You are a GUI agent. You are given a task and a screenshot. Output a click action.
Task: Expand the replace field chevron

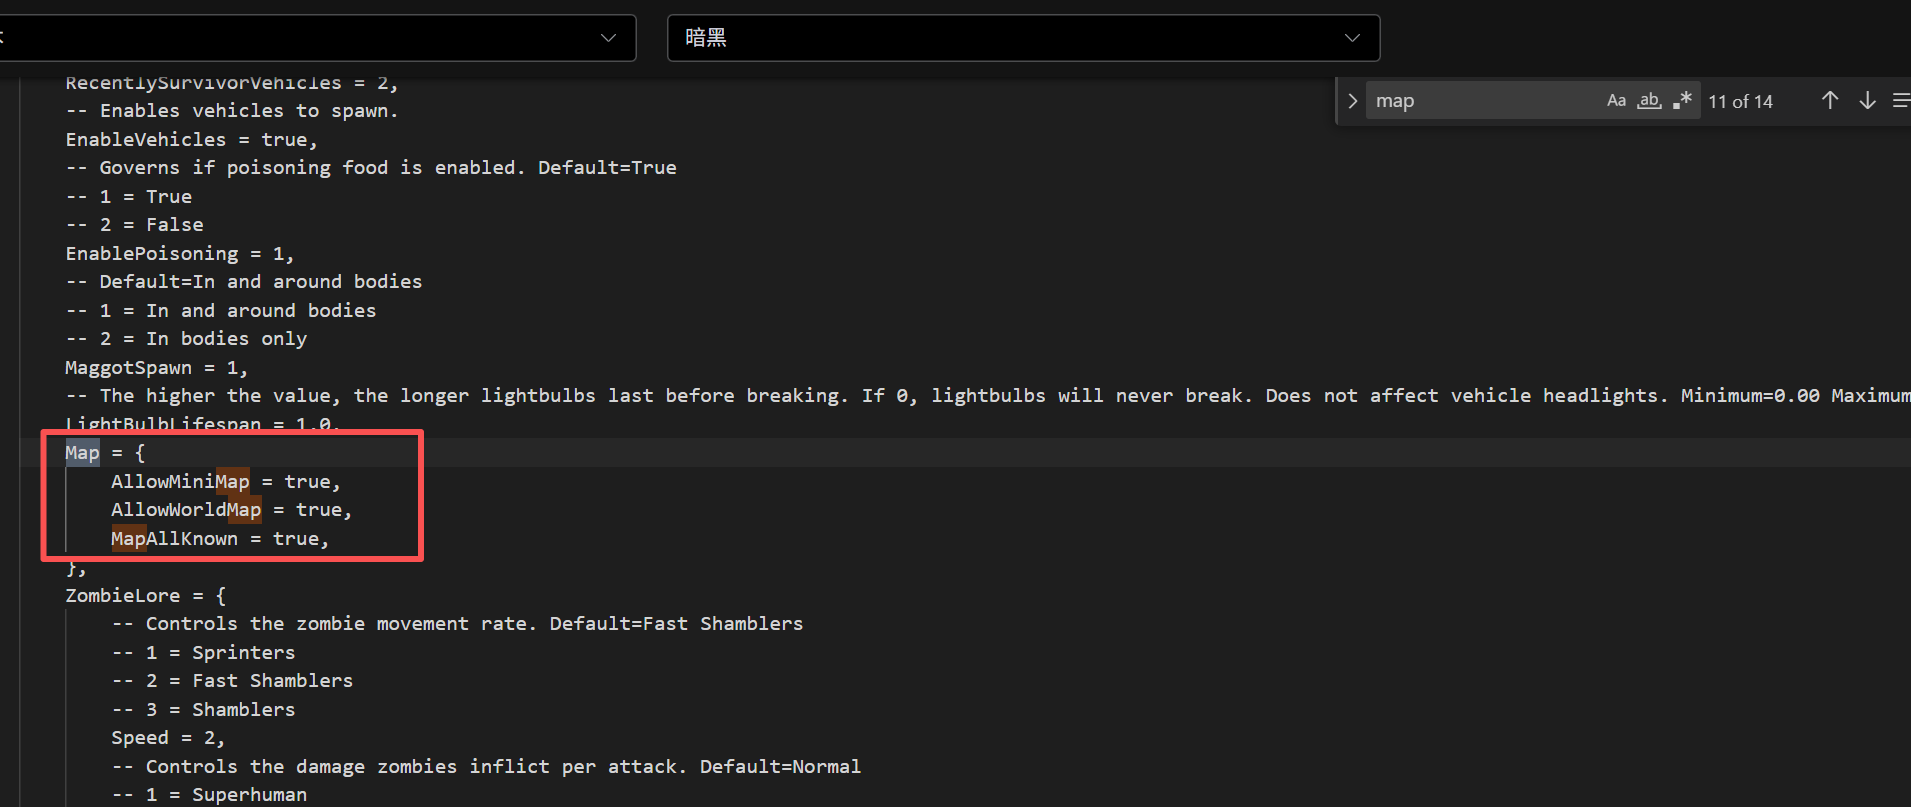click(x=1352, y=101)
